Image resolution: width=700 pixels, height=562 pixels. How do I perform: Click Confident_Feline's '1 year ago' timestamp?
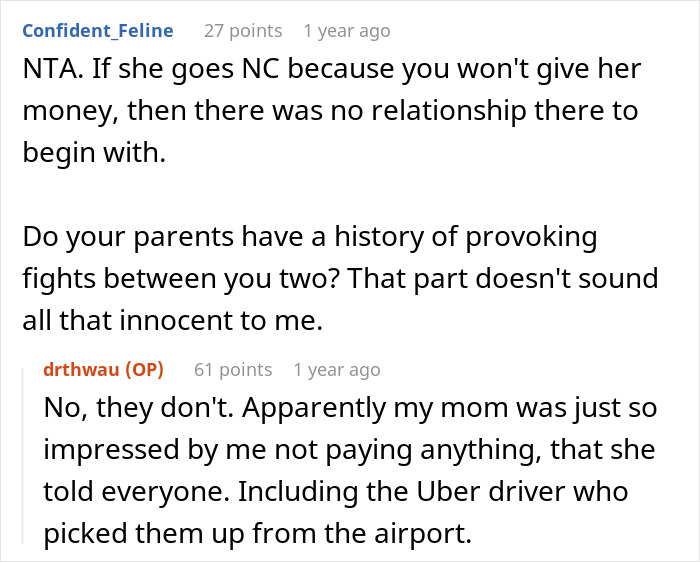(347, 31)
